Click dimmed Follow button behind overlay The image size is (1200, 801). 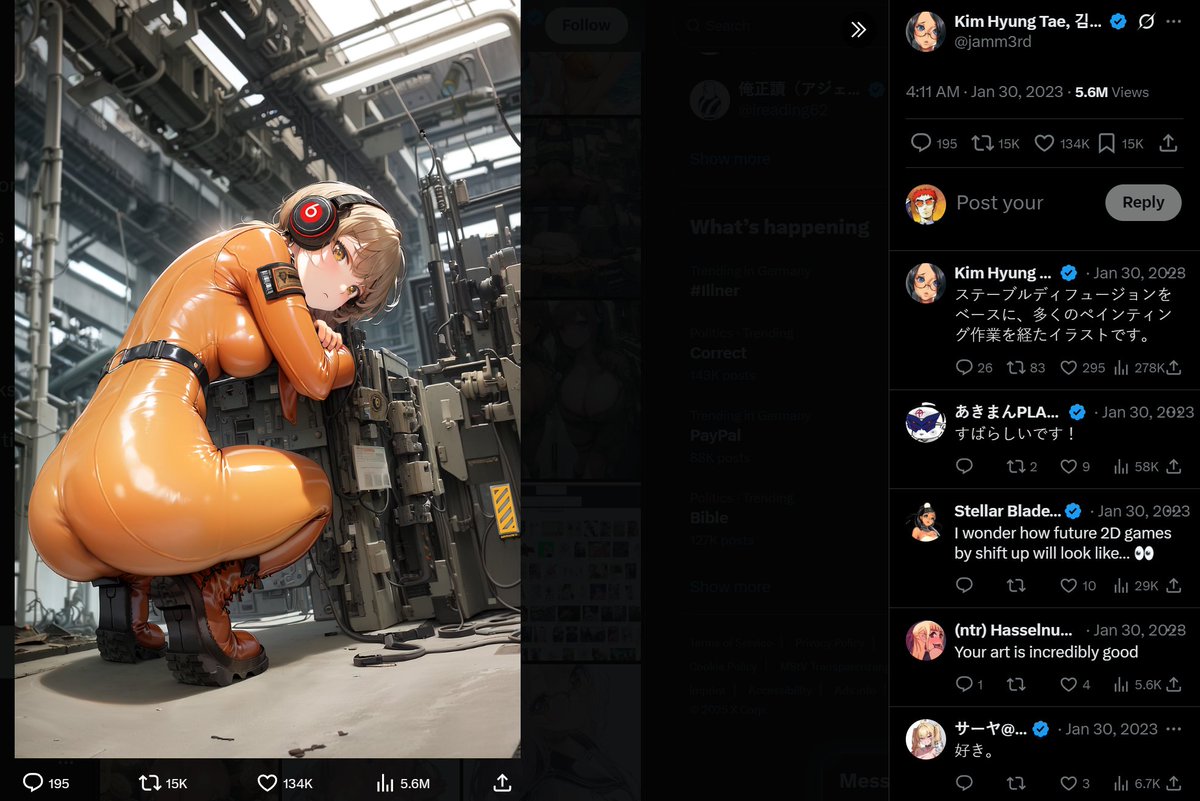(586, 25)
